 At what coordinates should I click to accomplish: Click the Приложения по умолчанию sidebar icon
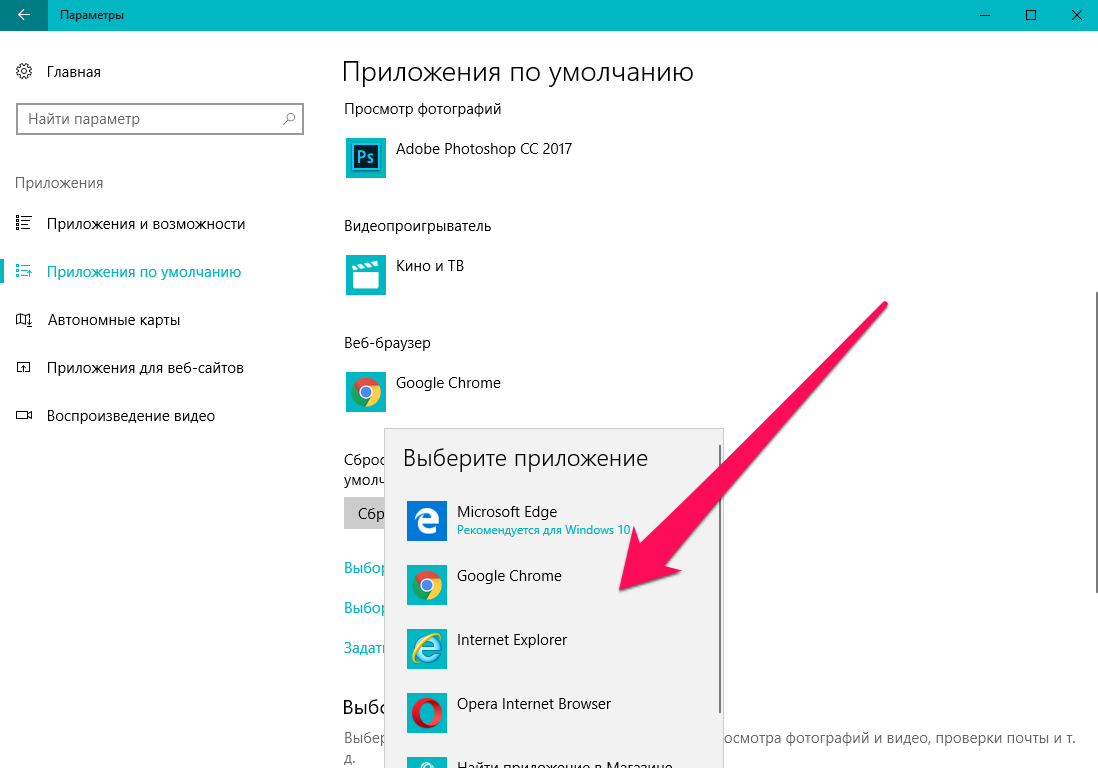(x=24, y=271)
